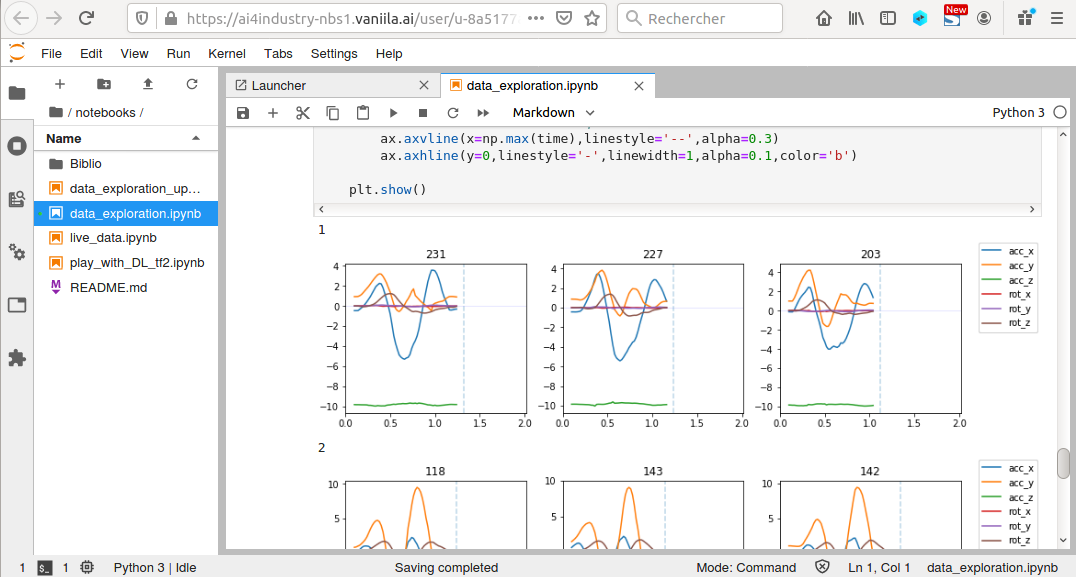Open the Running Terminals and Kernels sidebar
Image resolution: width=1076 pixels, height=577 pixels.
click(x=17, y=146)
